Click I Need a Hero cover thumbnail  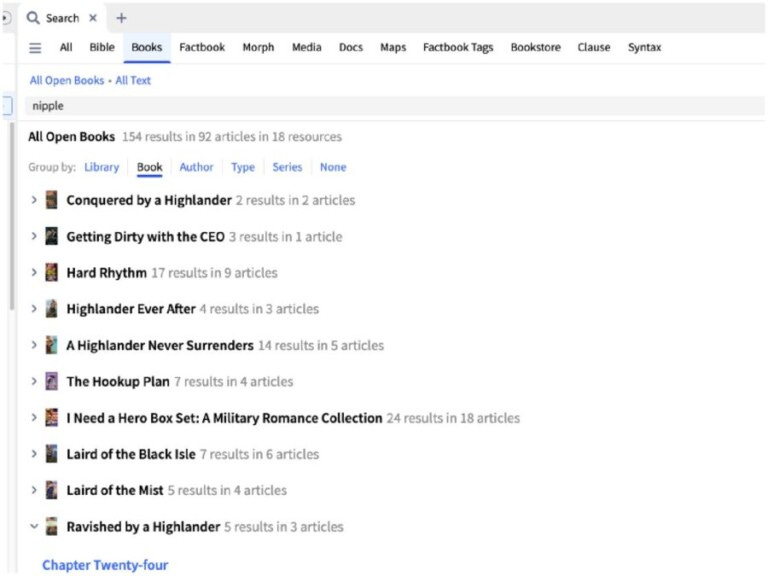coord(51,417)
